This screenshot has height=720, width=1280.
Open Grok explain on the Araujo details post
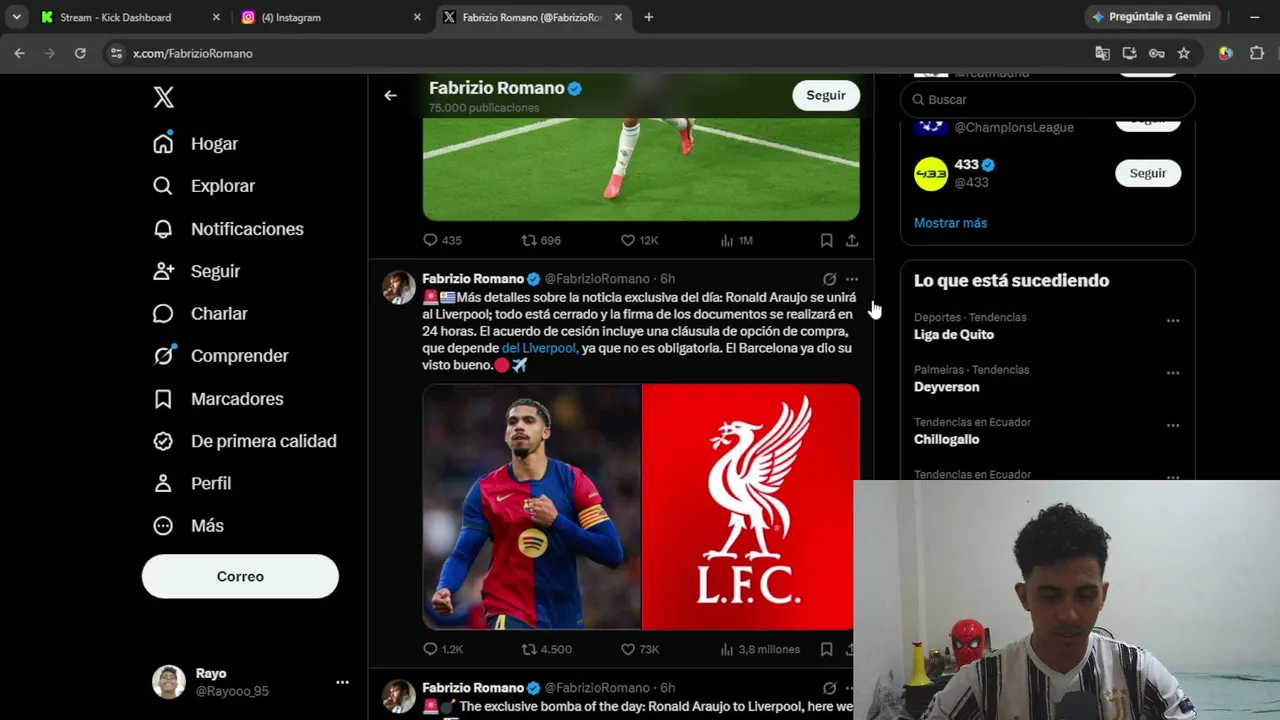click(x=829, y=279)
